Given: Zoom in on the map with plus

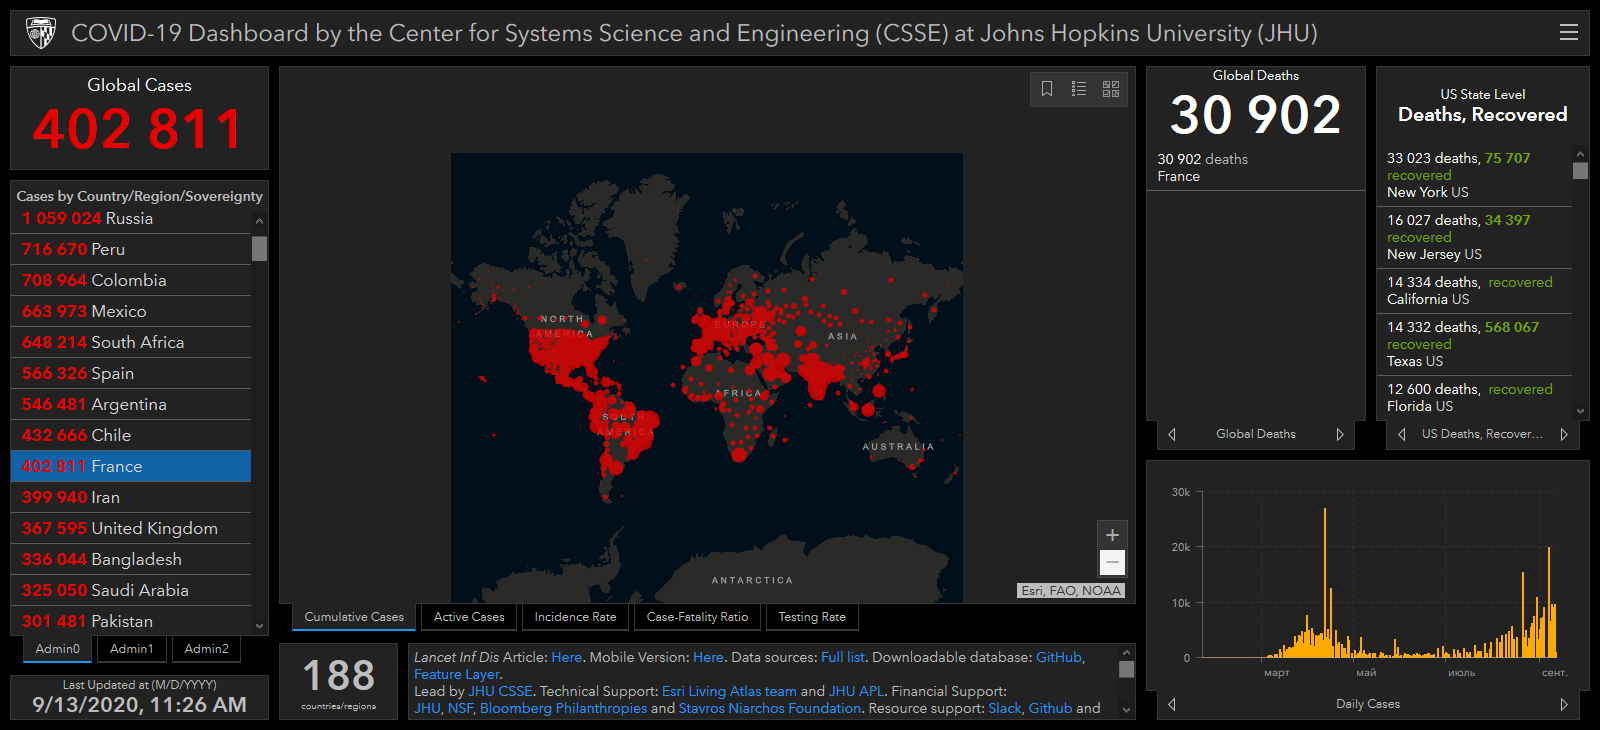Looking at the screenshot, I should click(x=1112, y=535).
